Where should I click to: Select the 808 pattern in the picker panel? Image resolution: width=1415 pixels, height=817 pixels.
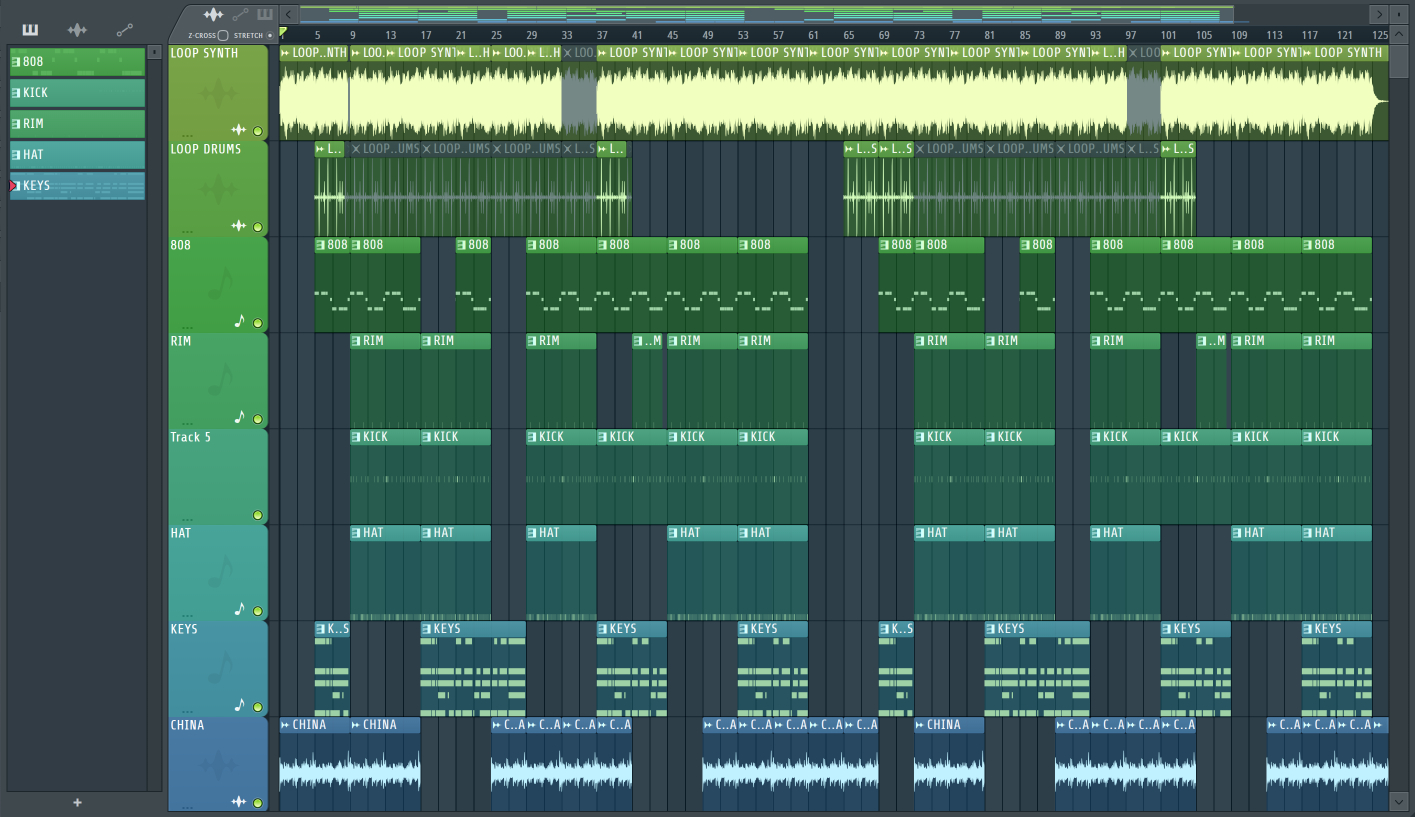77,61
